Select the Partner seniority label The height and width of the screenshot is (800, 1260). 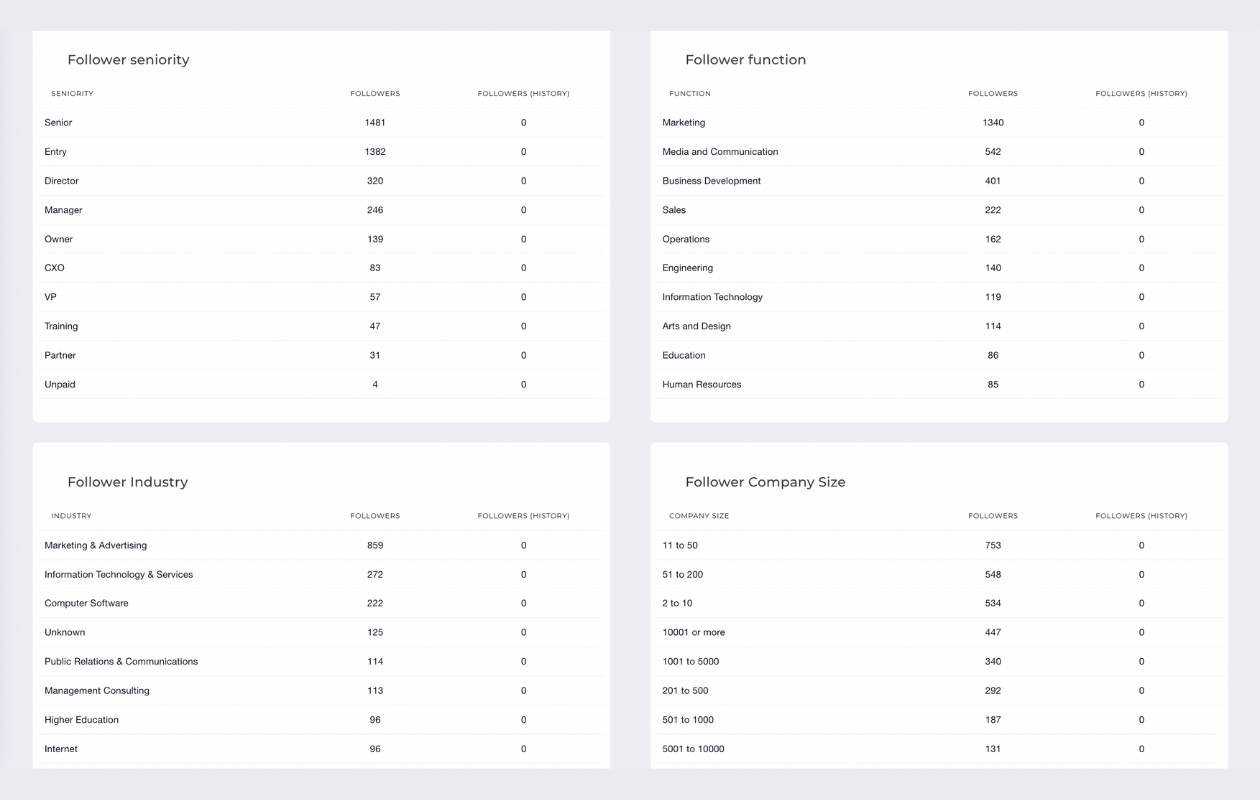click(60, 355)
